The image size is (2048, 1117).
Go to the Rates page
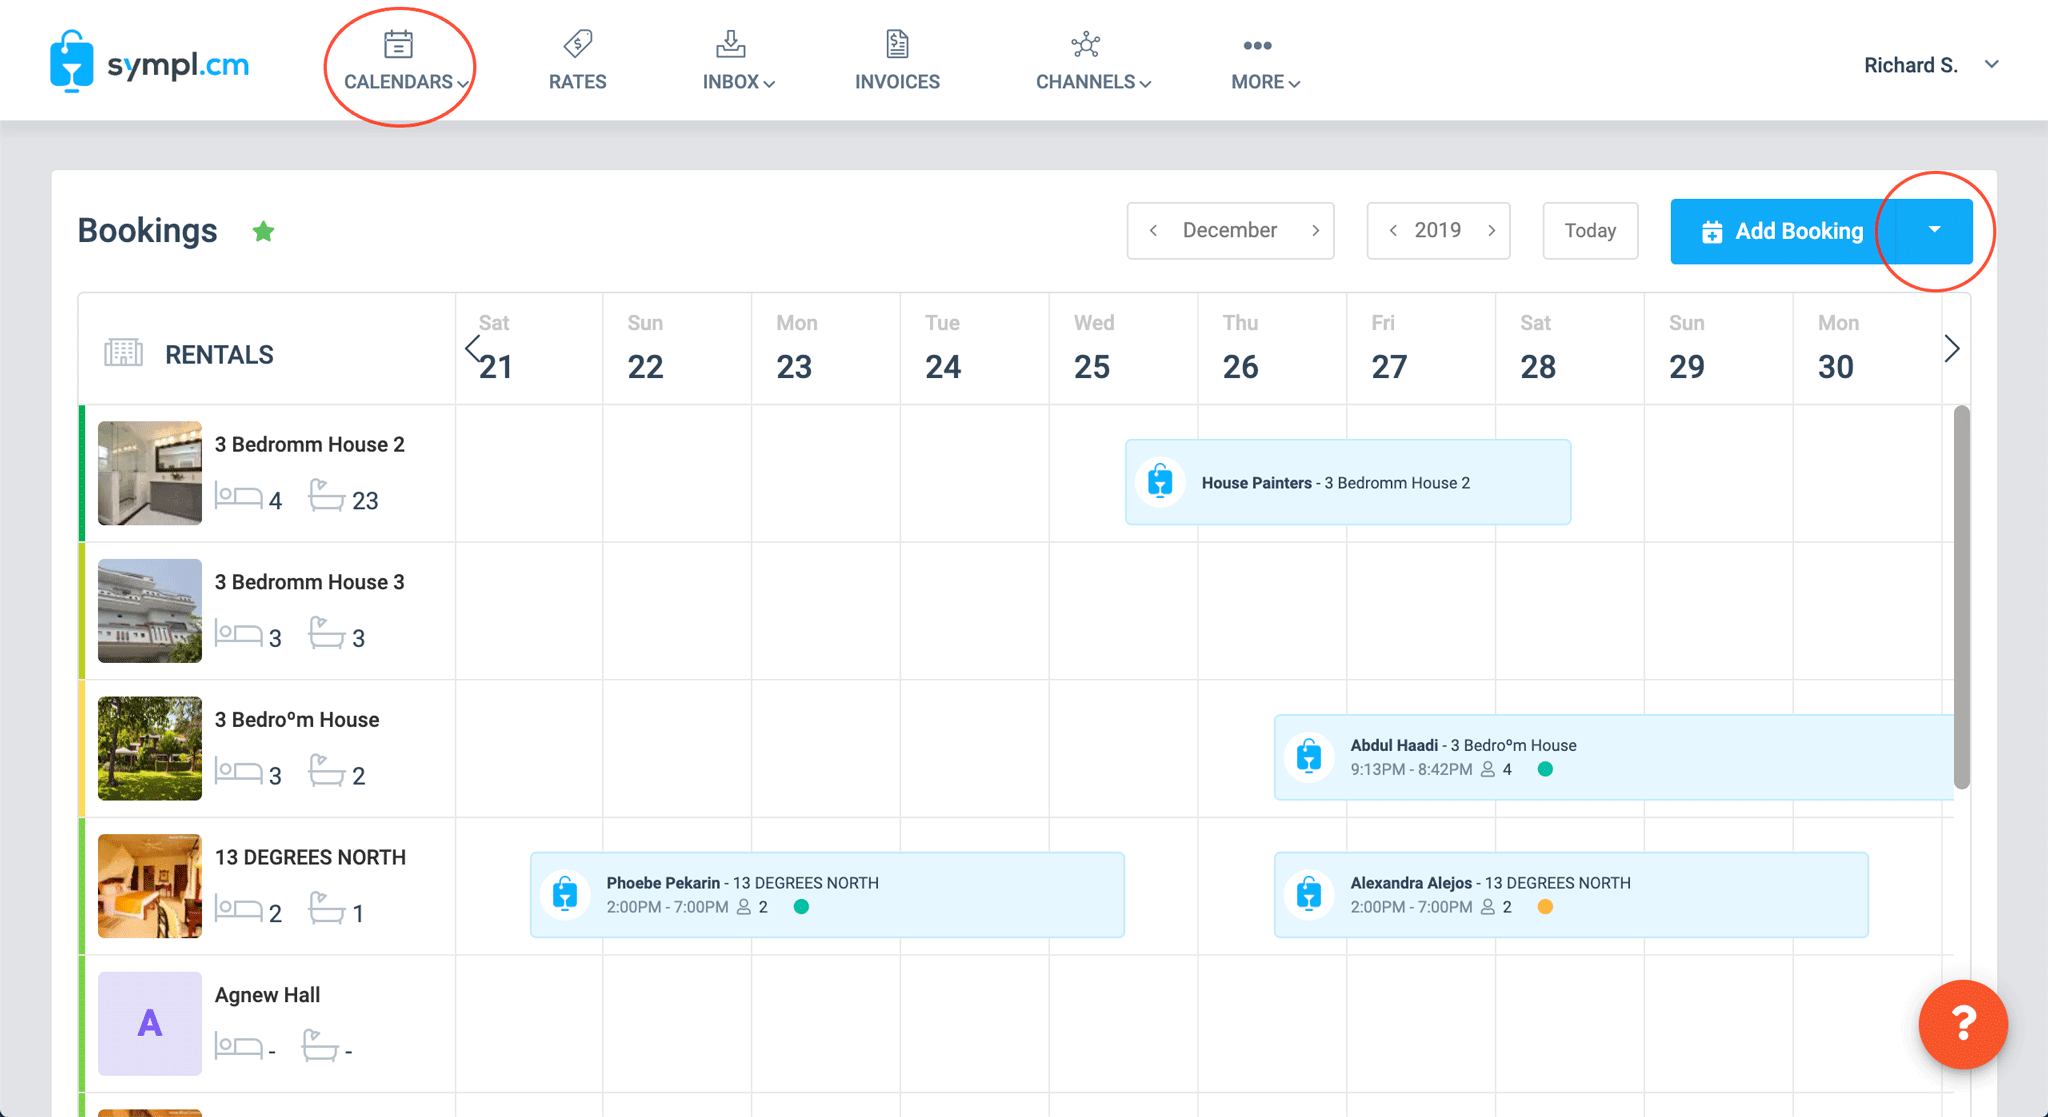(577, 62)
